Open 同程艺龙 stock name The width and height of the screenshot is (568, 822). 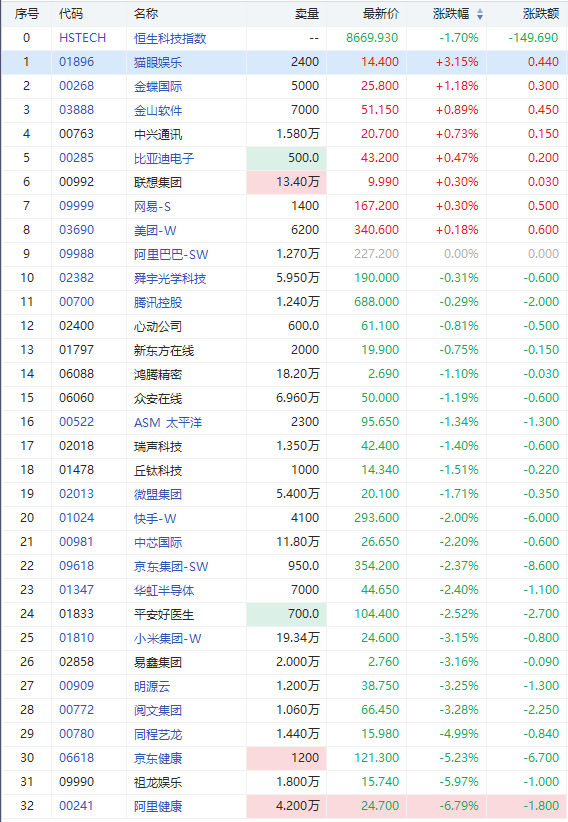point(158,734)
